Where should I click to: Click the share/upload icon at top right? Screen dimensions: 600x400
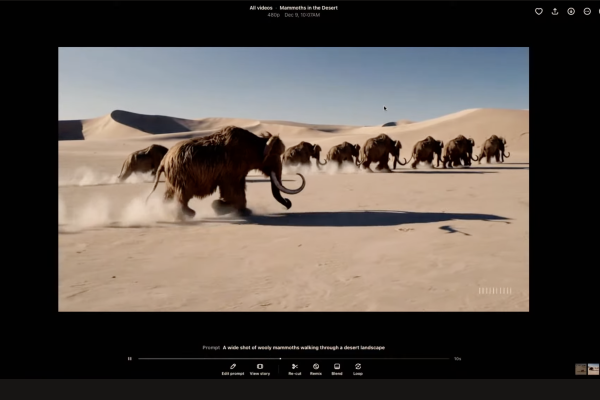coord(555,11)
